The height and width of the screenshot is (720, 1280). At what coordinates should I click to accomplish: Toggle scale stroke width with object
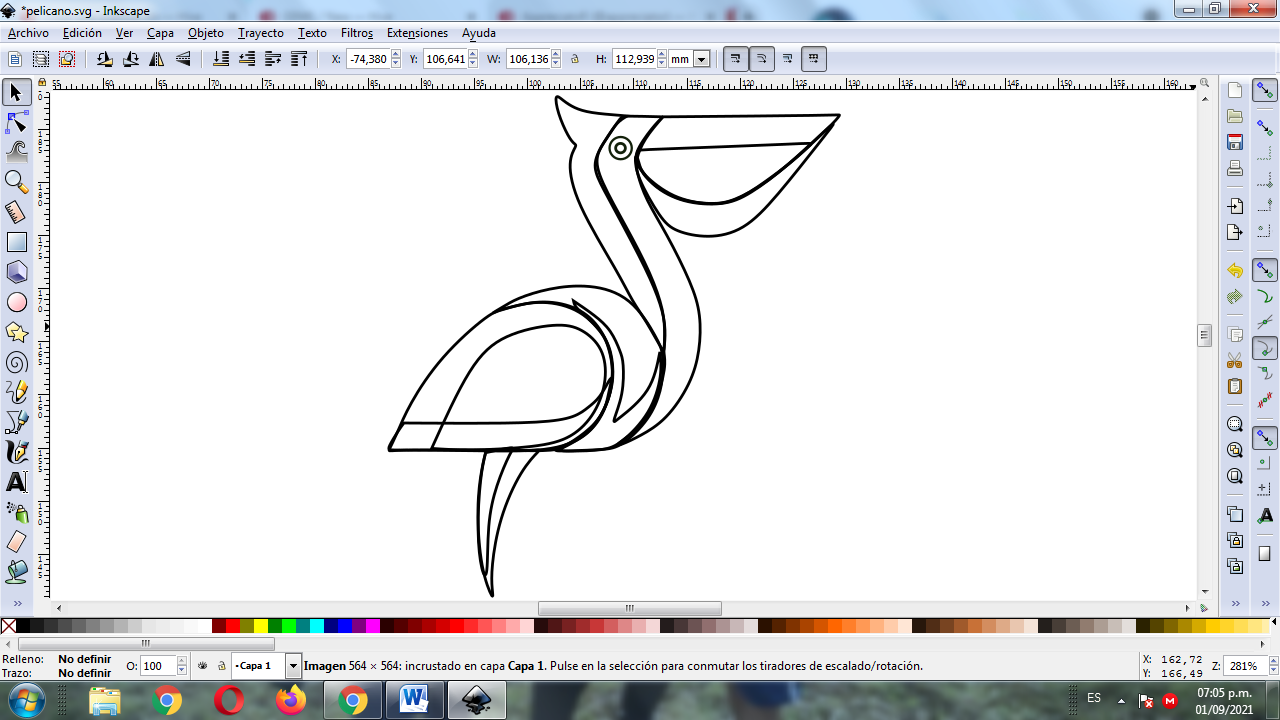tap(736, 59)
